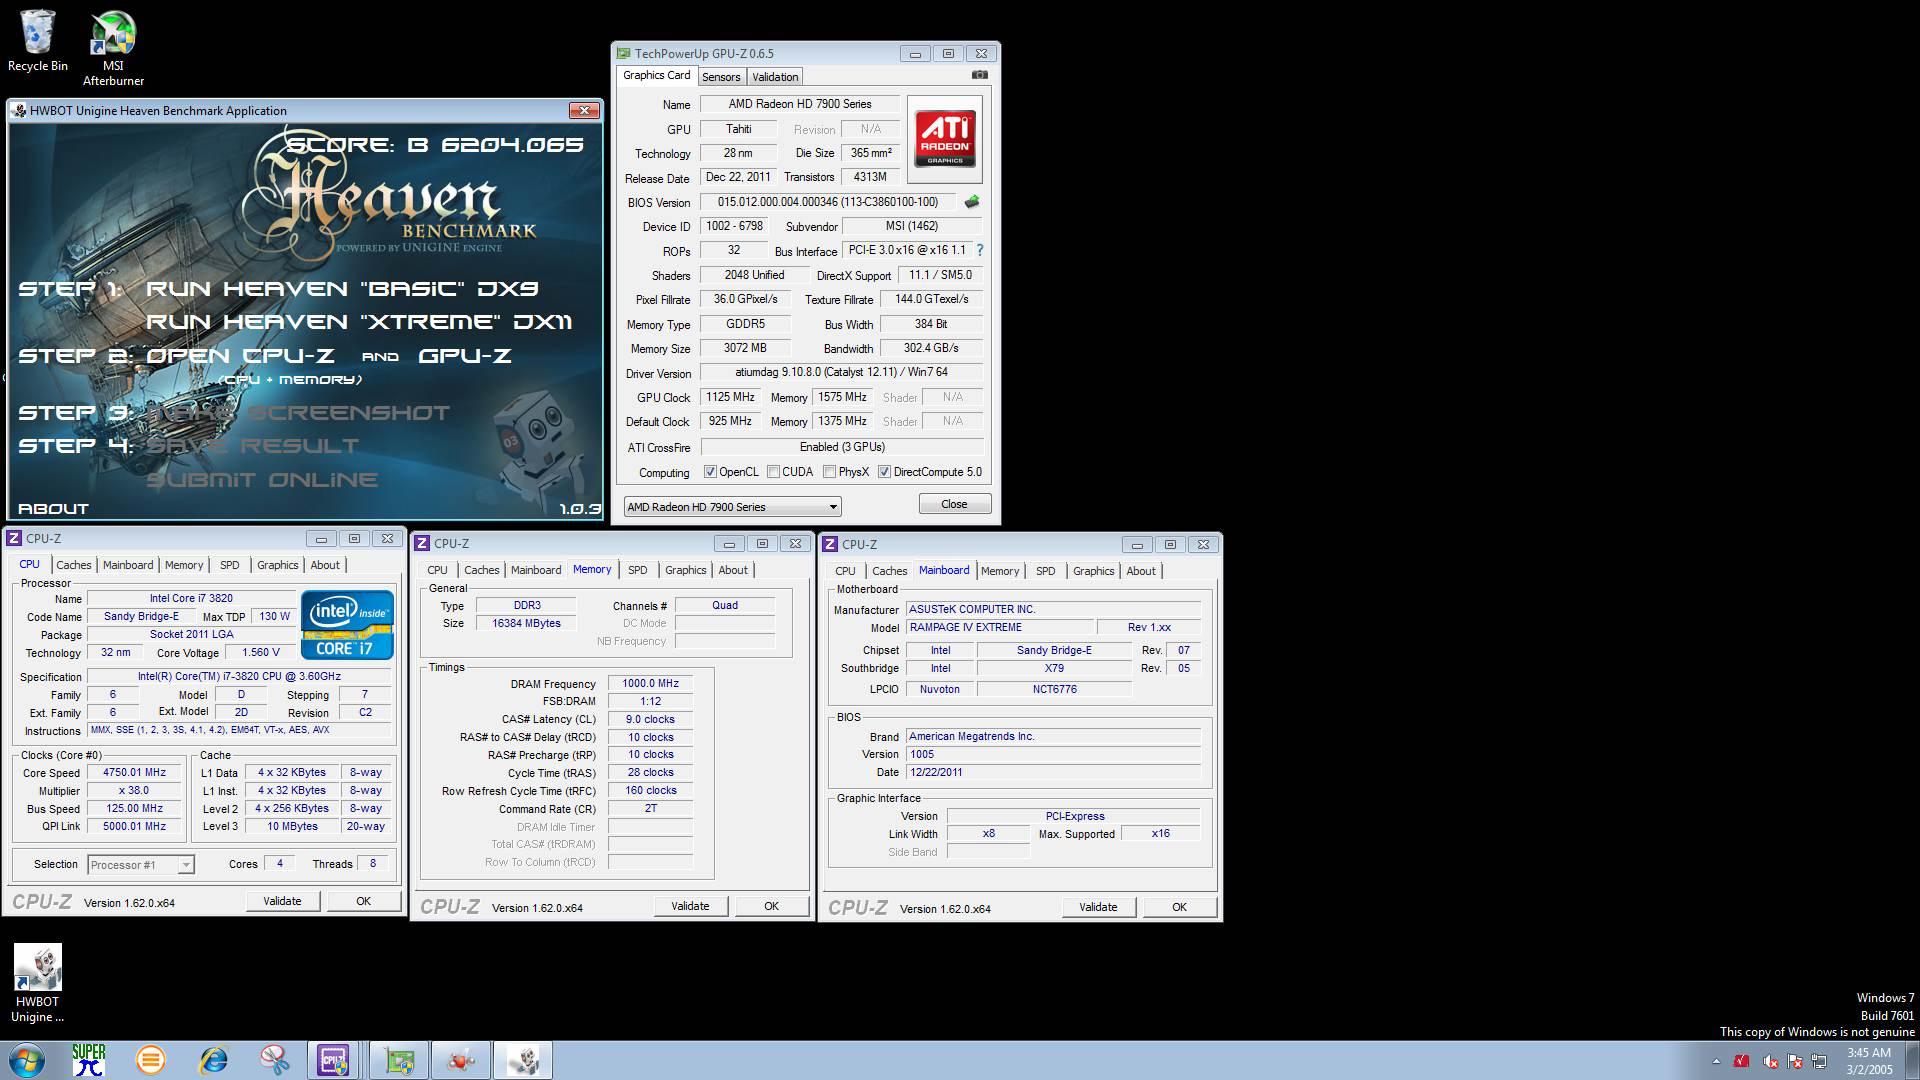Click the red AMD tray icon
Screen dimensions: 1920x1080
click(1742, 1061)
